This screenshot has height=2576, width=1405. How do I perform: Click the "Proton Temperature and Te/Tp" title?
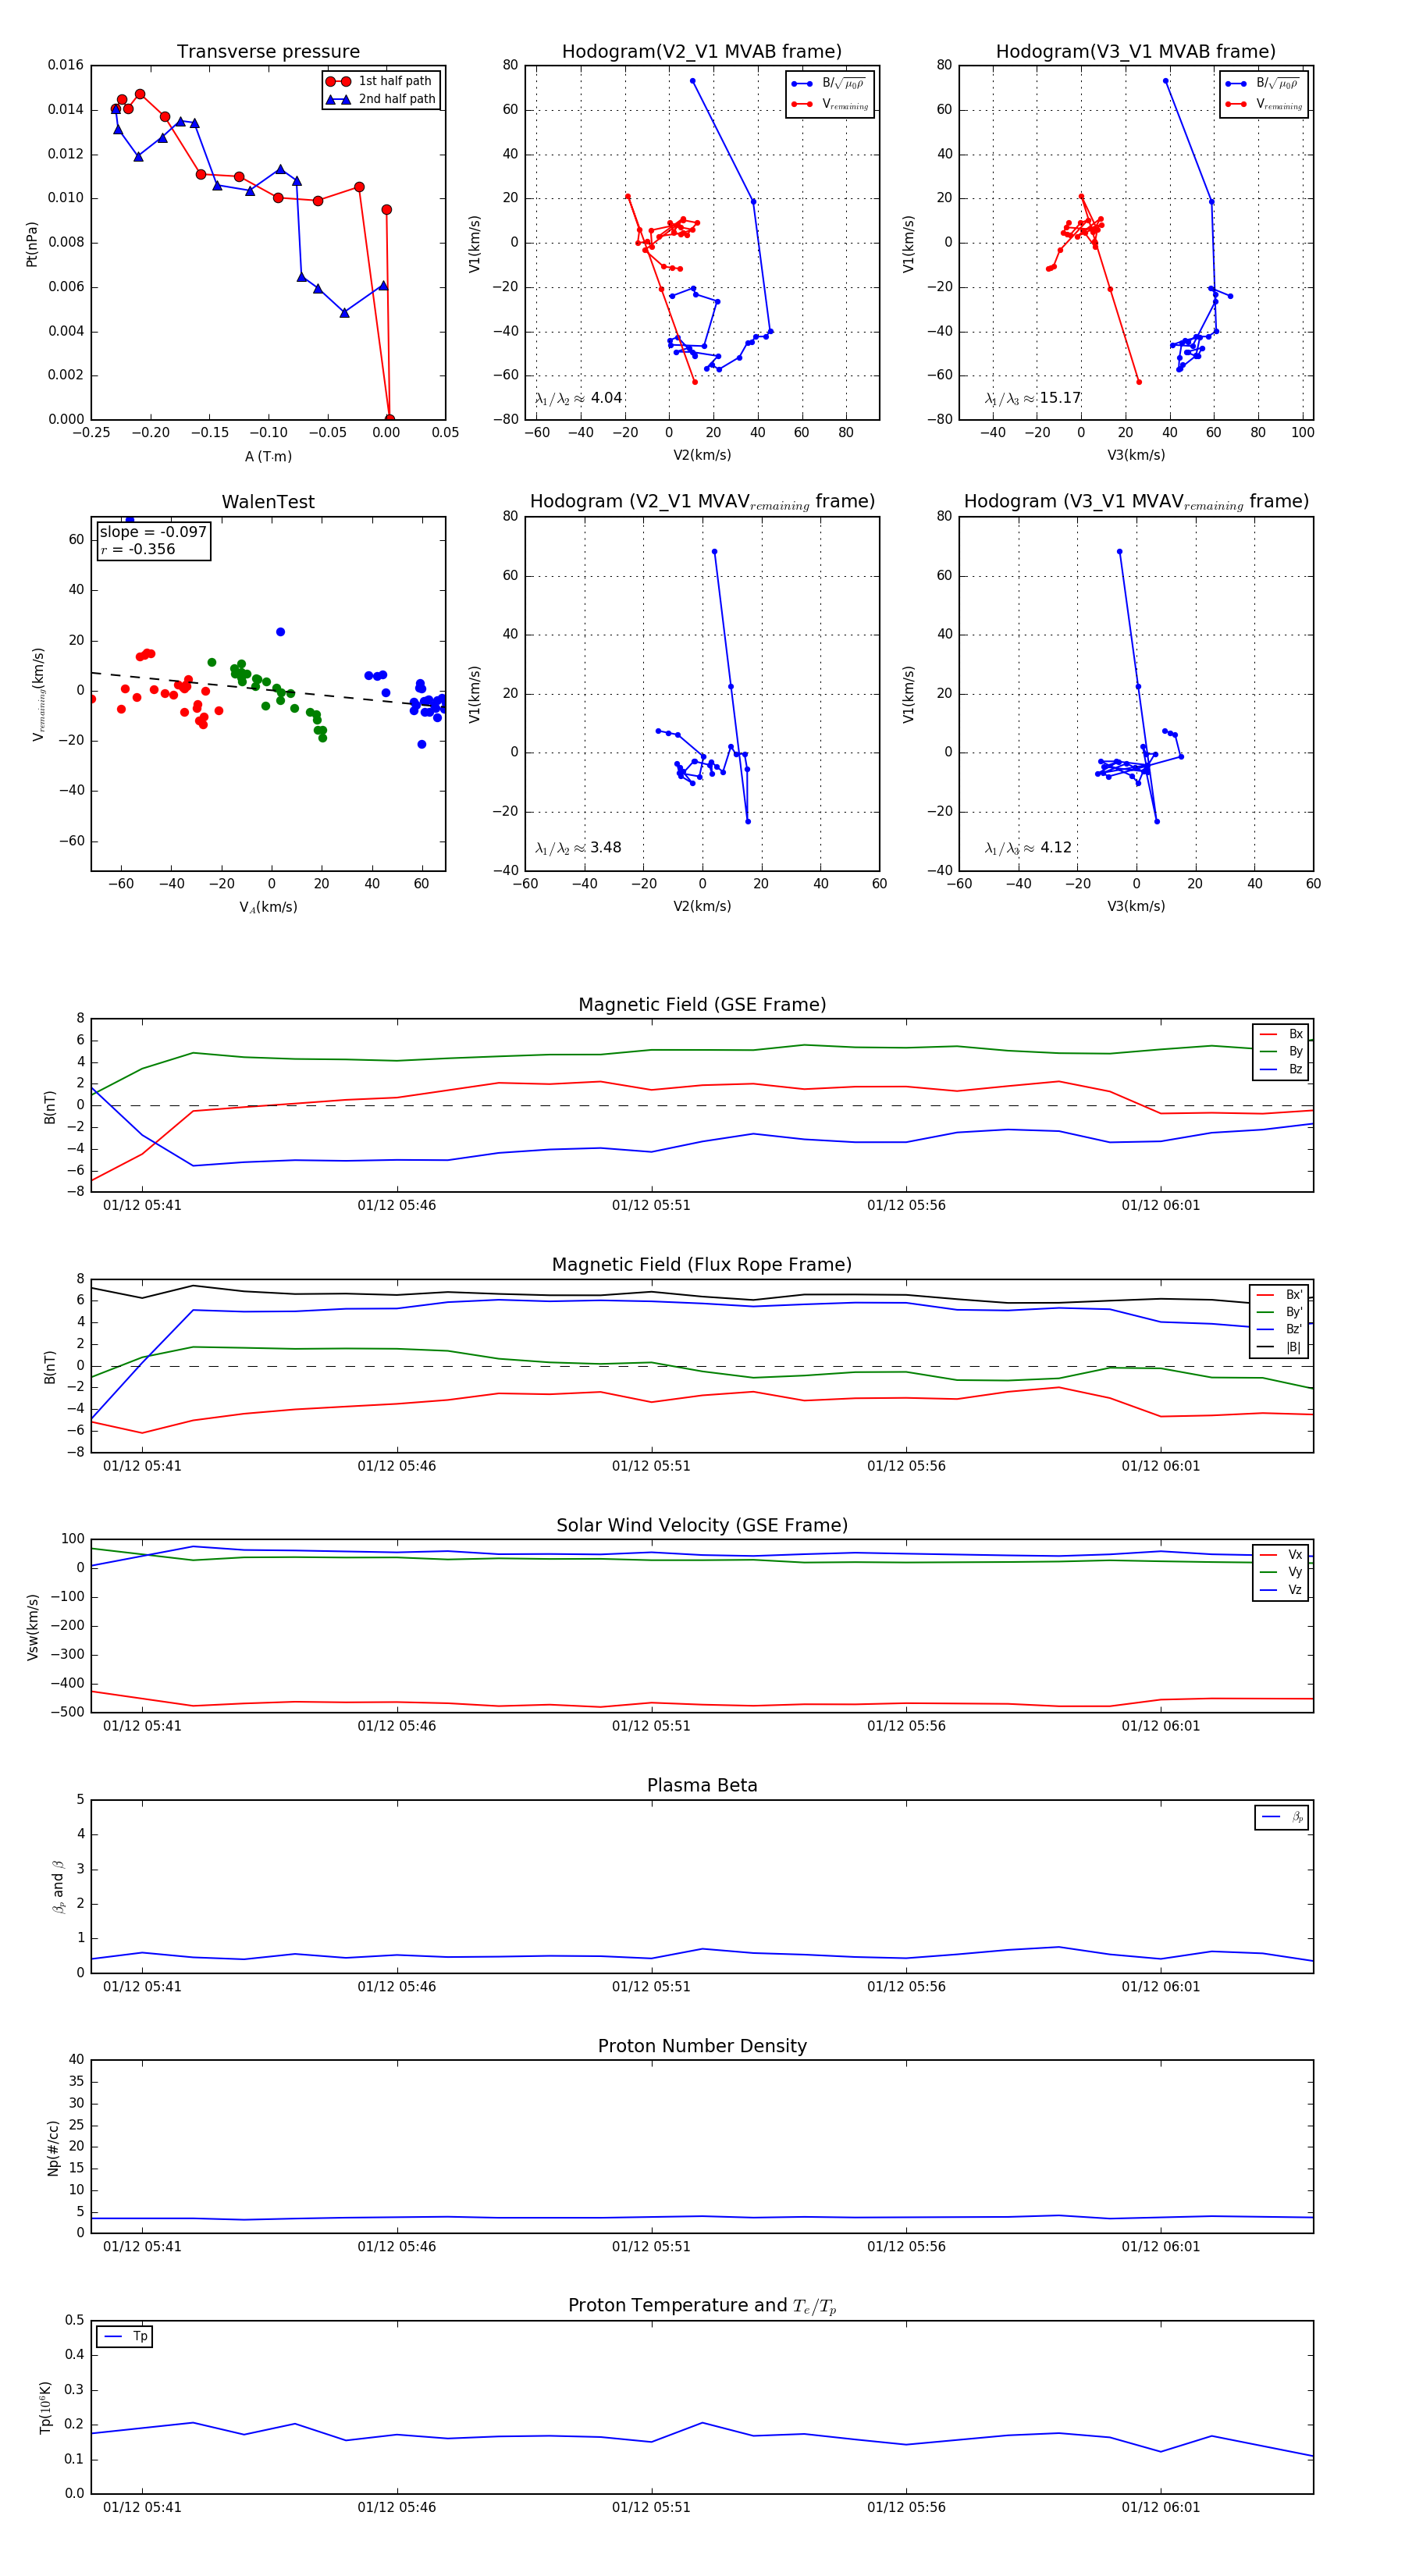tap(702, 2306)
